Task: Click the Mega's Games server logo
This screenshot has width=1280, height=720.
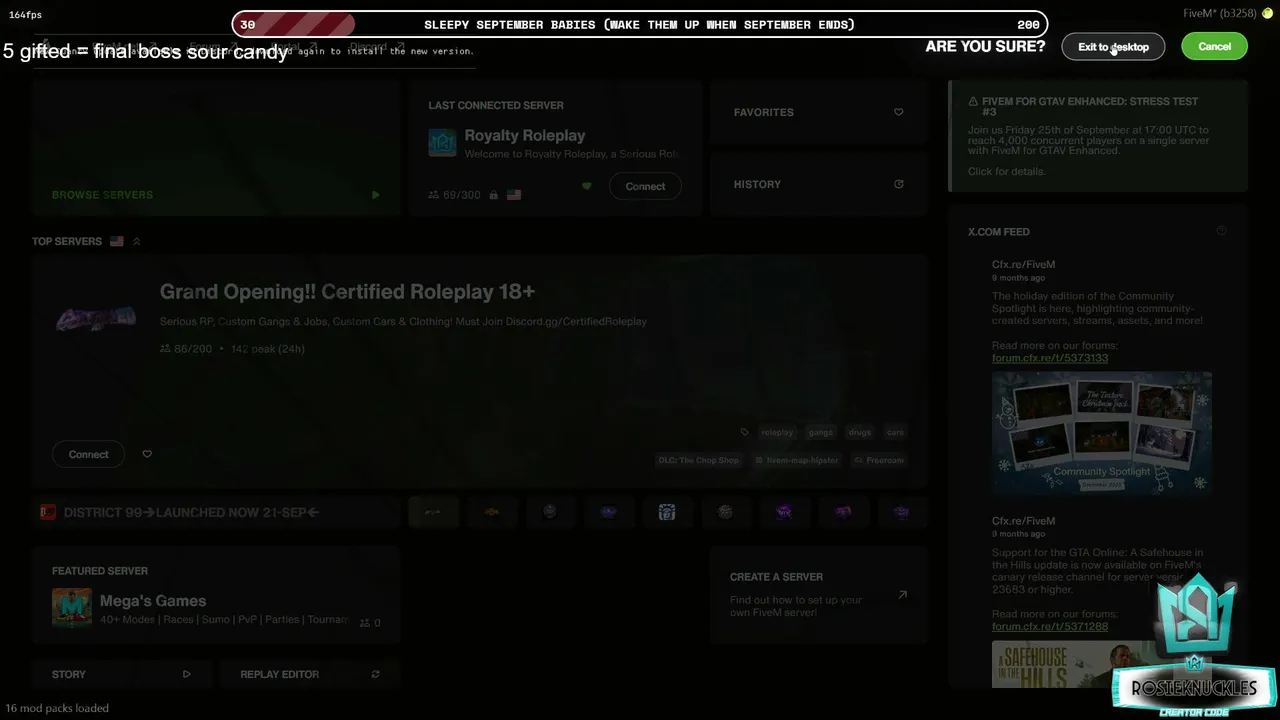Action: (71, 607)
